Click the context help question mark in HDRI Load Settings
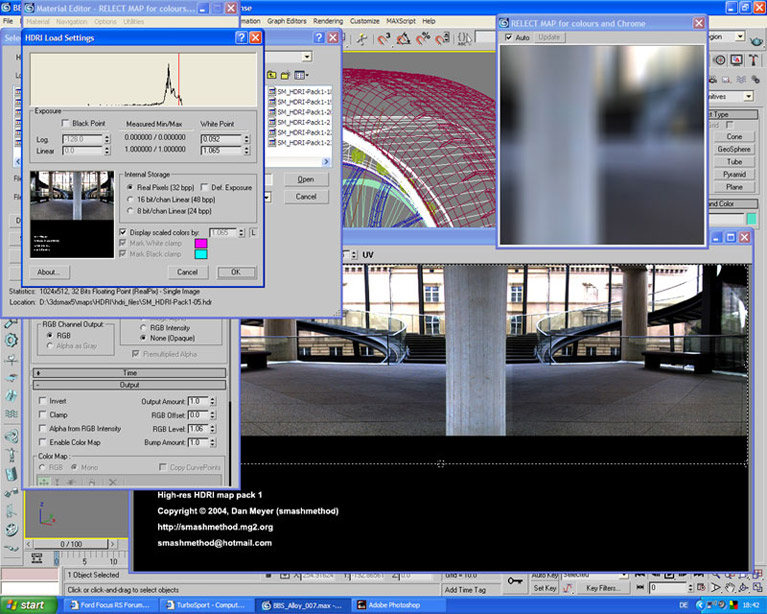The image size is (767, 614). point(240,37)
